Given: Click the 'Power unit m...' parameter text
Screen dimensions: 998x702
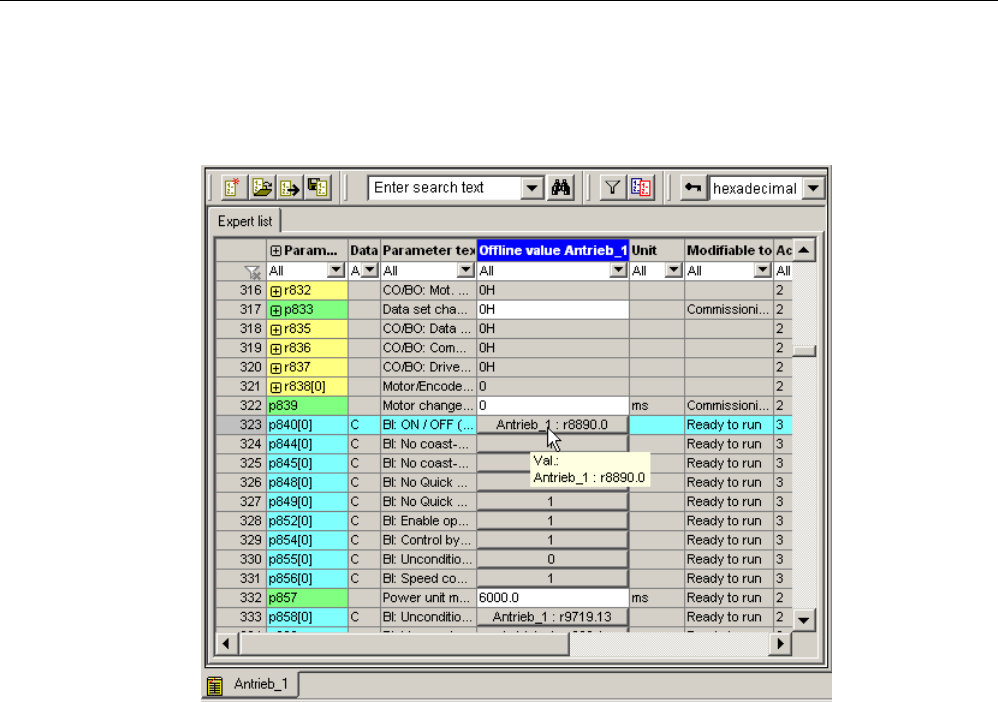Looking at the screenshot, I should pos(426,598).
